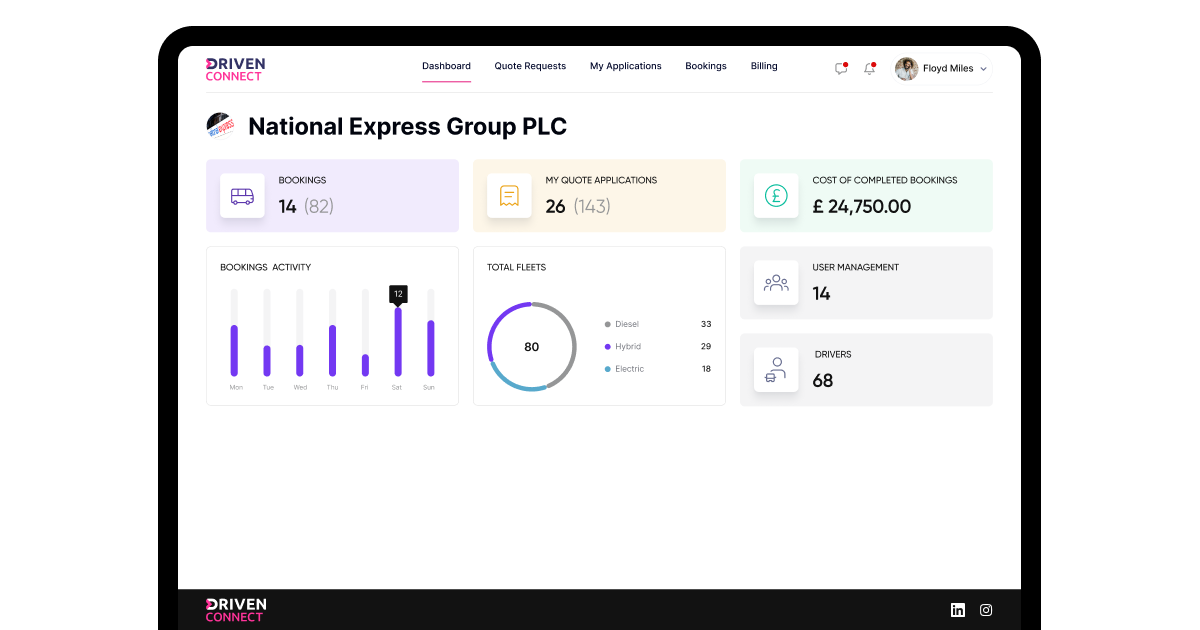This screenshot has height=630, width=1200.
Task: Click the Driven Connect header logo
Action: coord(235,69)
